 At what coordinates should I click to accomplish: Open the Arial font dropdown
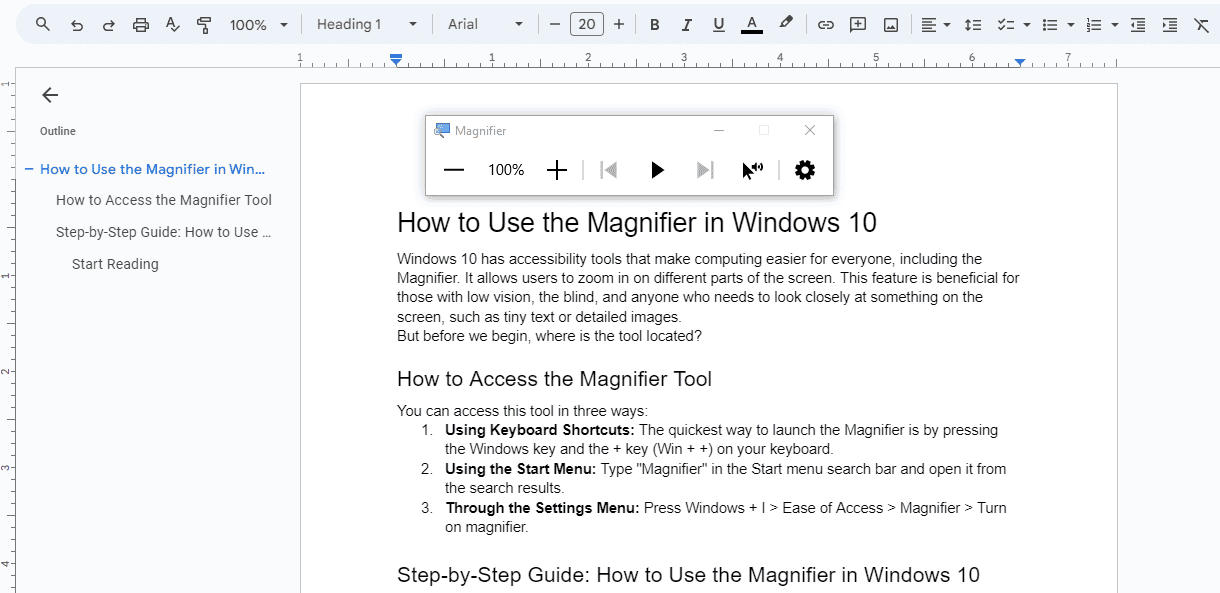click(x=485, y=25)
